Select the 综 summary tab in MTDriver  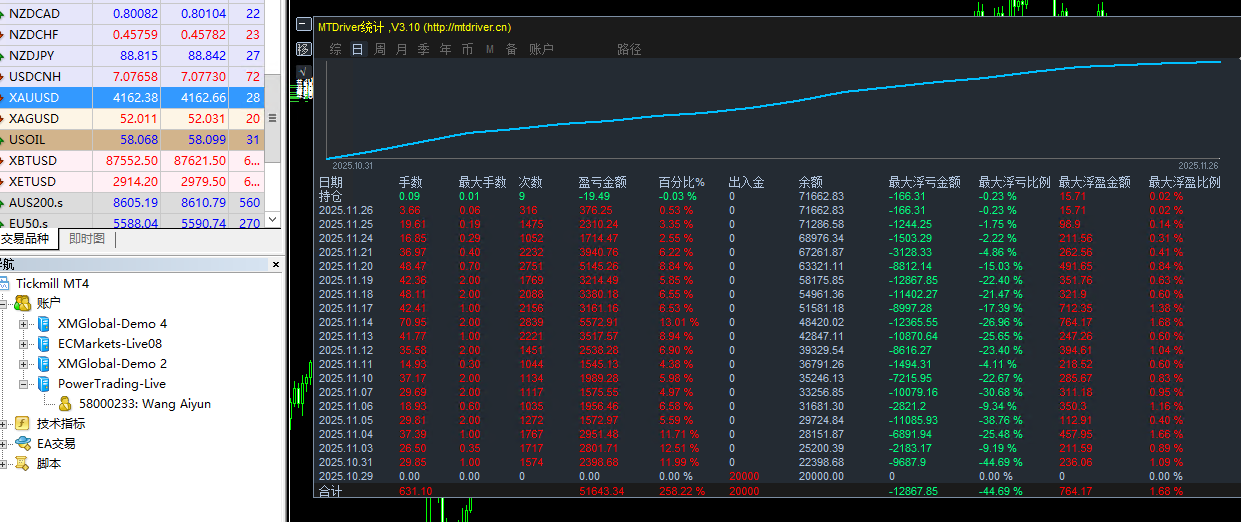(x=335, y=49)
